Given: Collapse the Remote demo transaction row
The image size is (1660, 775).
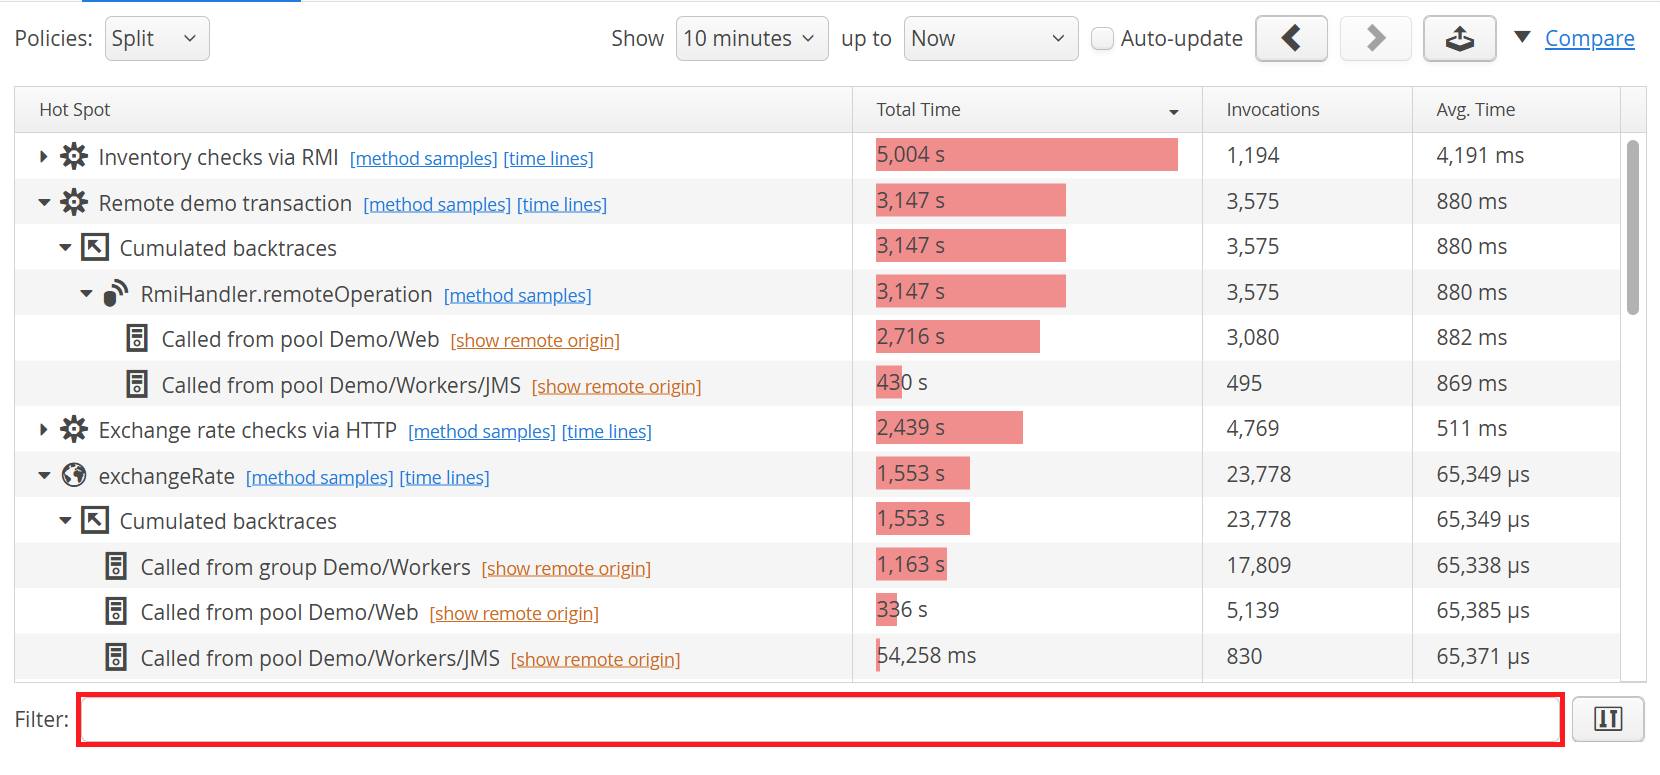Looking at the screenshot, I should (x=44, y=202).
